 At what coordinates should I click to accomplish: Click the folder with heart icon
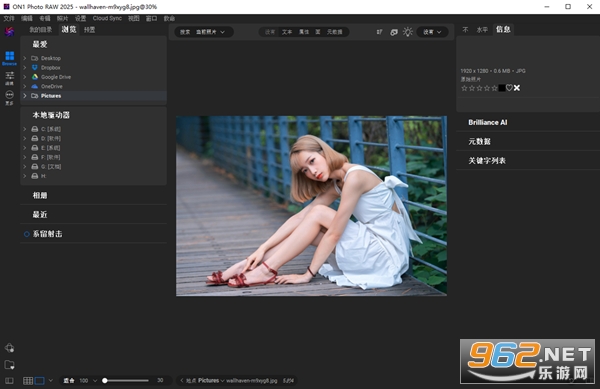(x=10, y=365)
